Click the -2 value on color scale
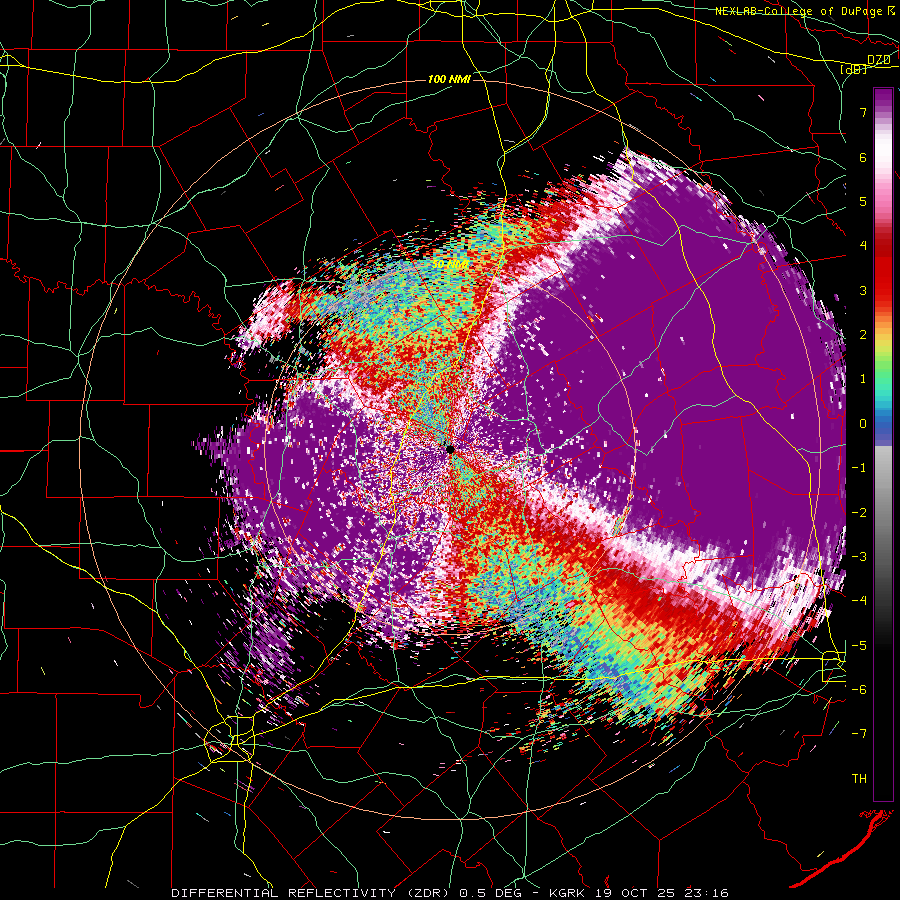The image size is (900, 900). point(859,512)
